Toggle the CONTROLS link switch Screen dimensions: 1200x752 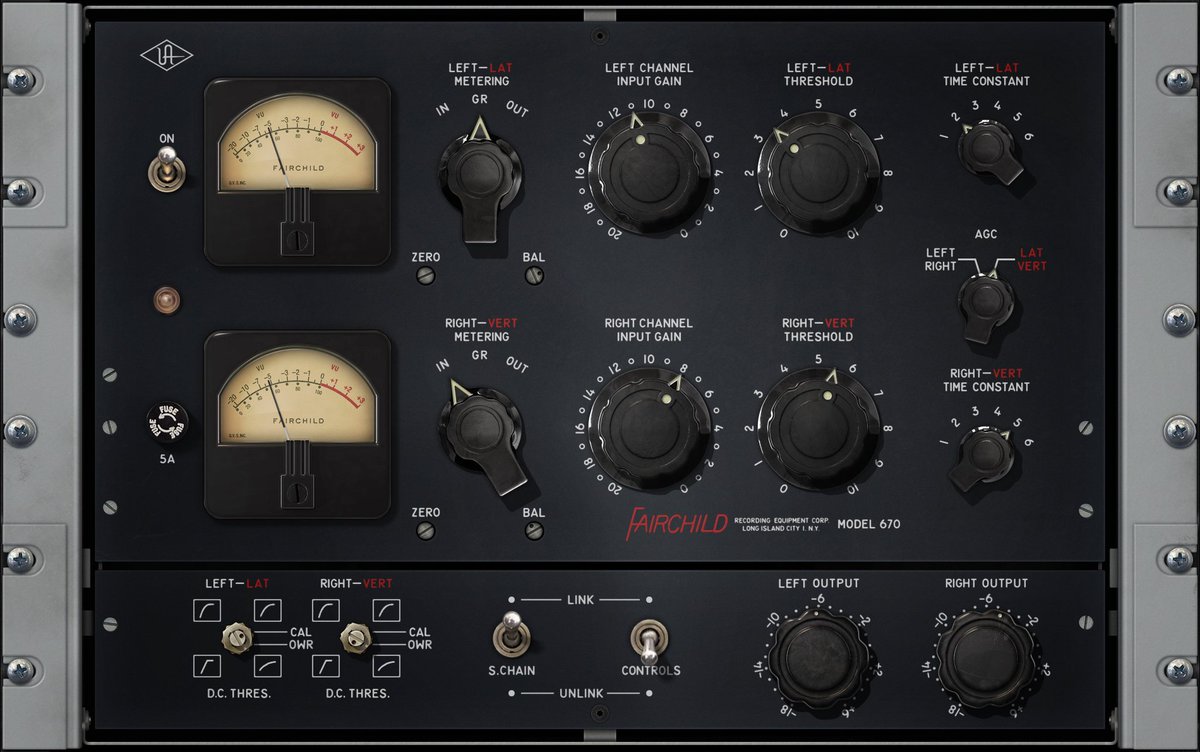pos(649,641)
